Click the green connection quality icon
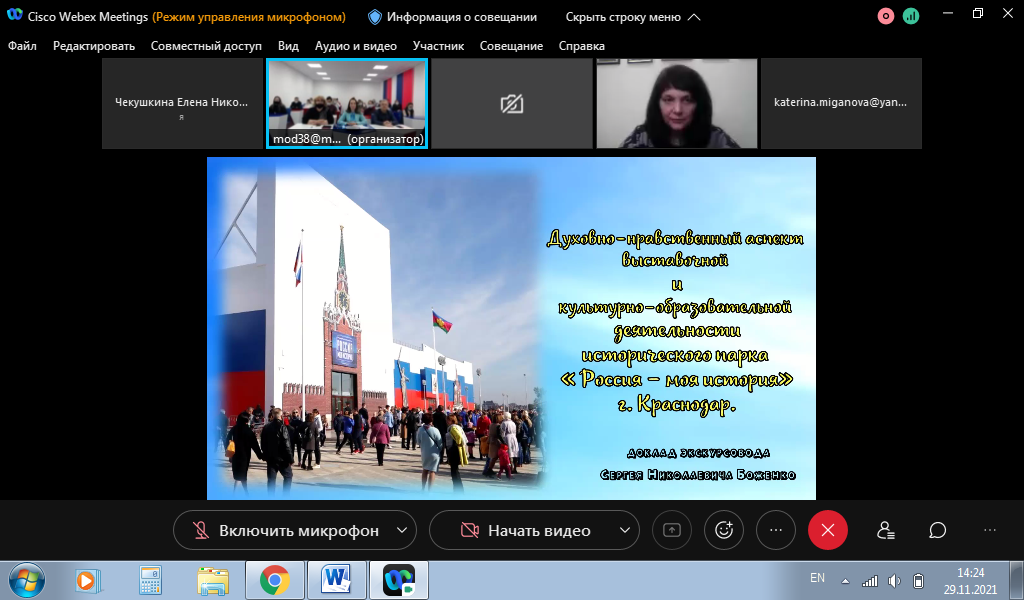 click(911, 16)
